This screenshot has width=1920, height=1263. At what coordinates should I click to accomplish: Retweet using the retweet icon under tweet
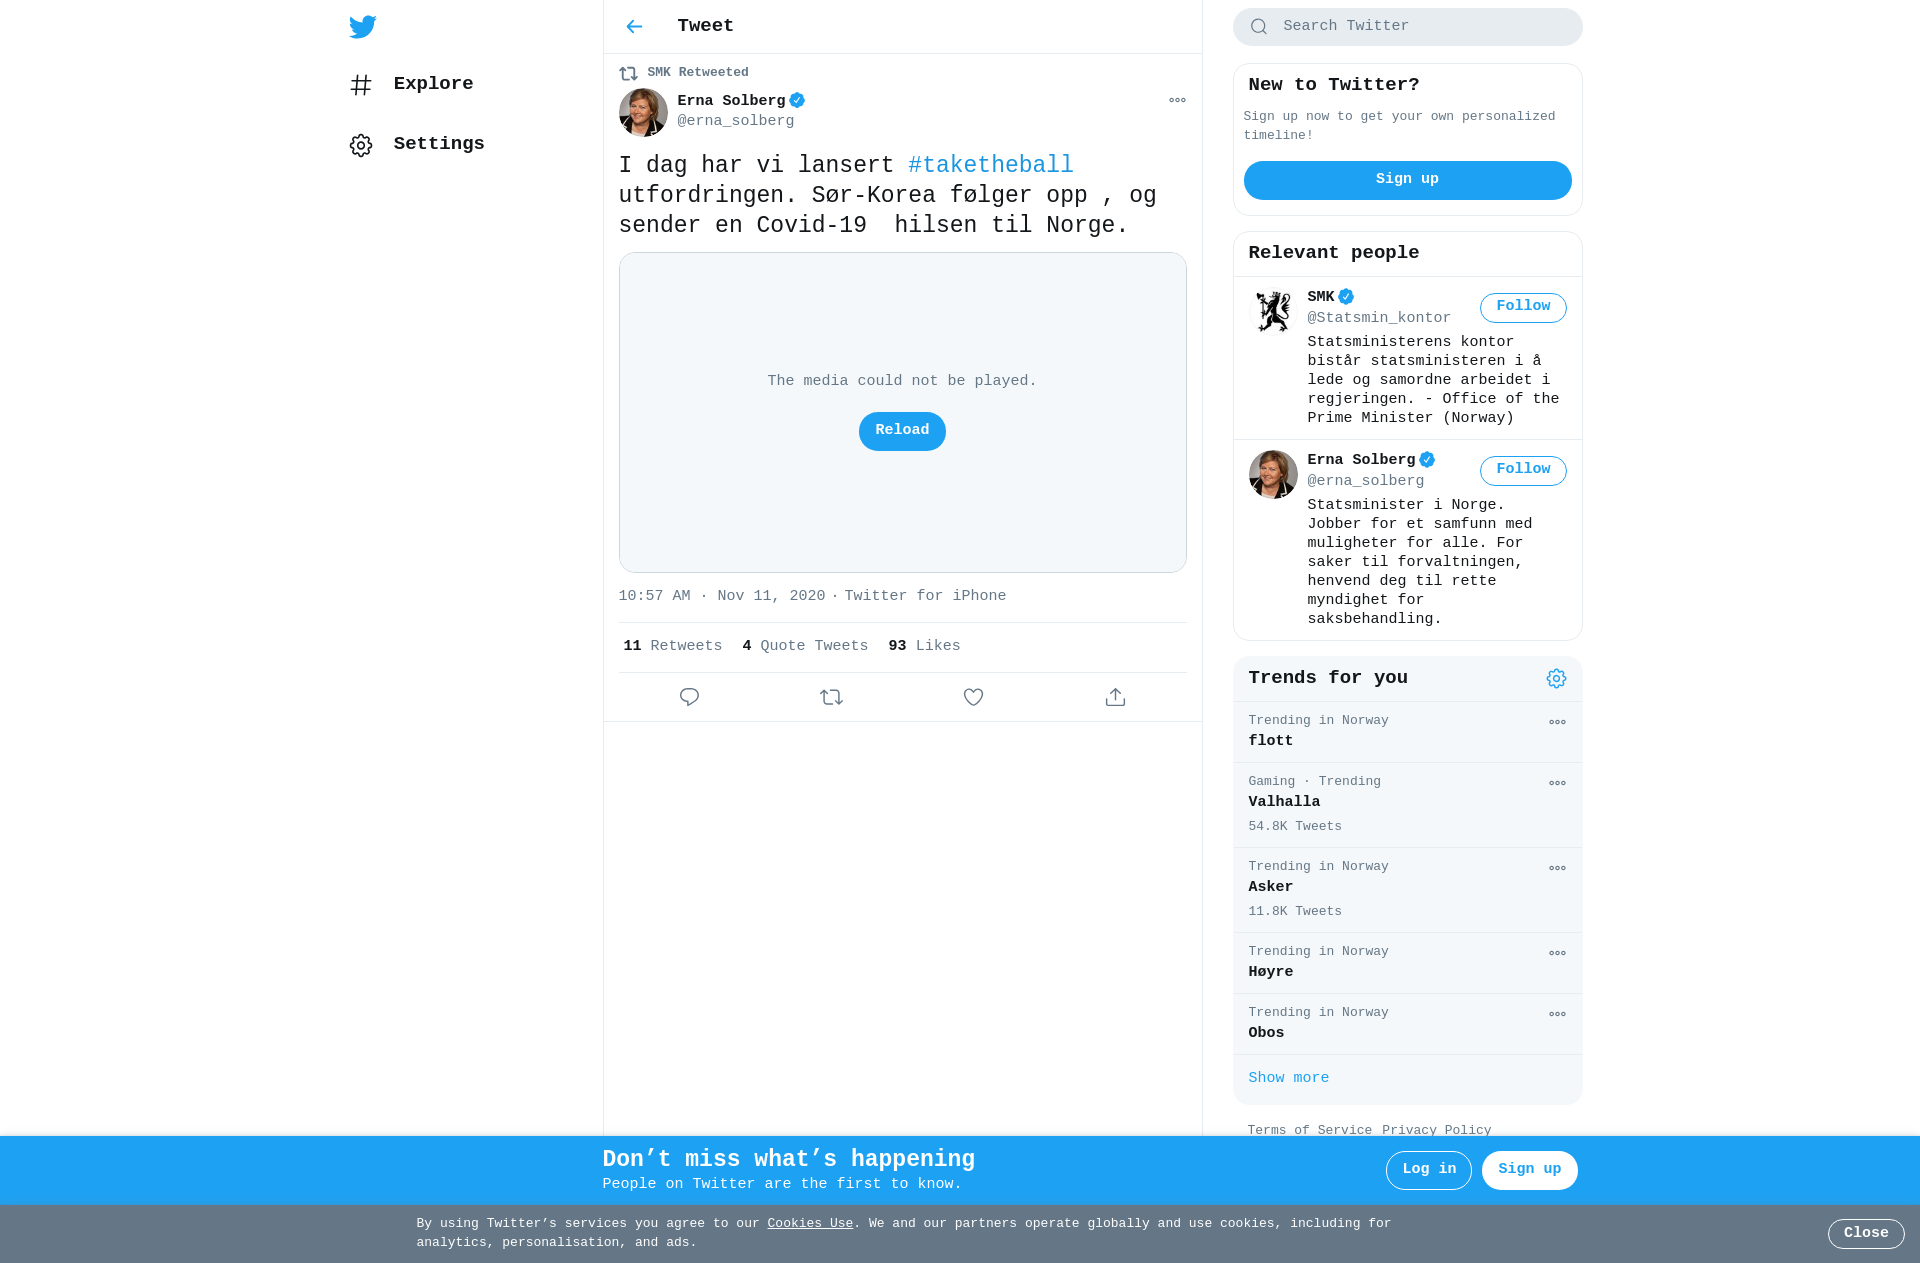coord(831,697)
